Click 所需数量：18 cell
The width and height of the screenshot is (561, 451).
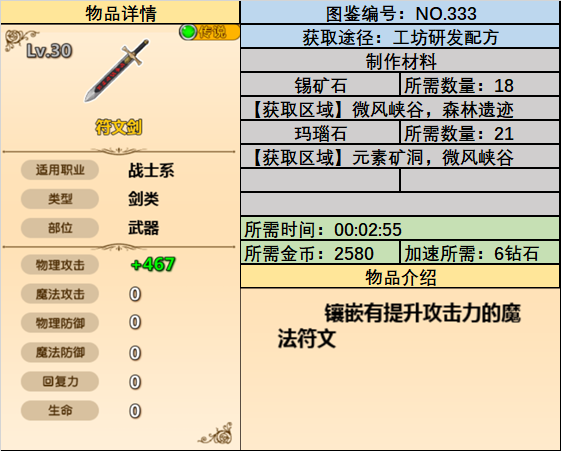click(x=480, y=85)
